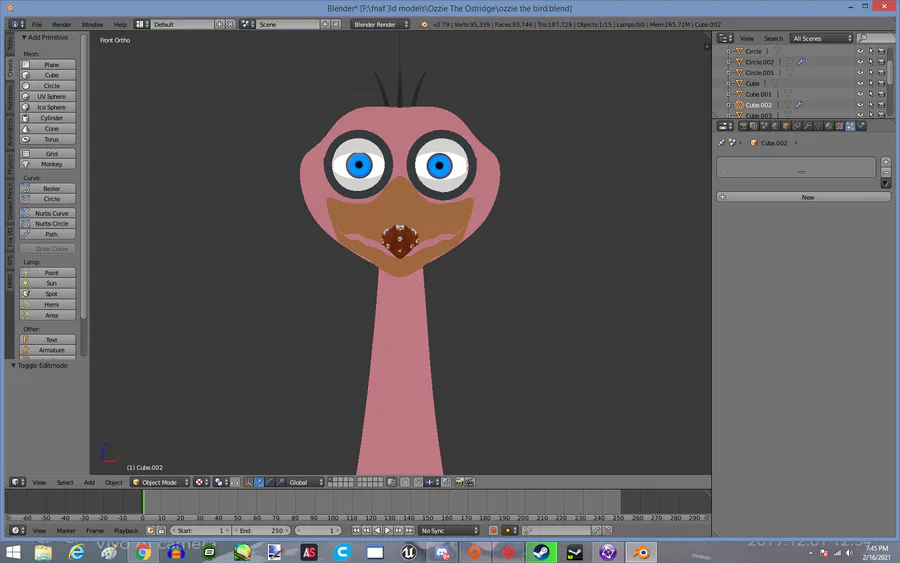Expand the All Scenes outliner filter dropdown

822,38
